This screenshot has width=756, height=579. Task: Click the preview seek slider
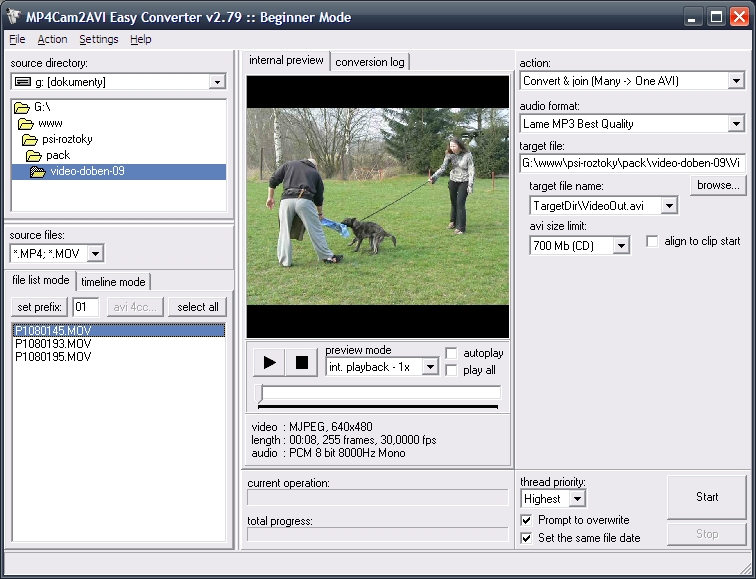[378, 393]
